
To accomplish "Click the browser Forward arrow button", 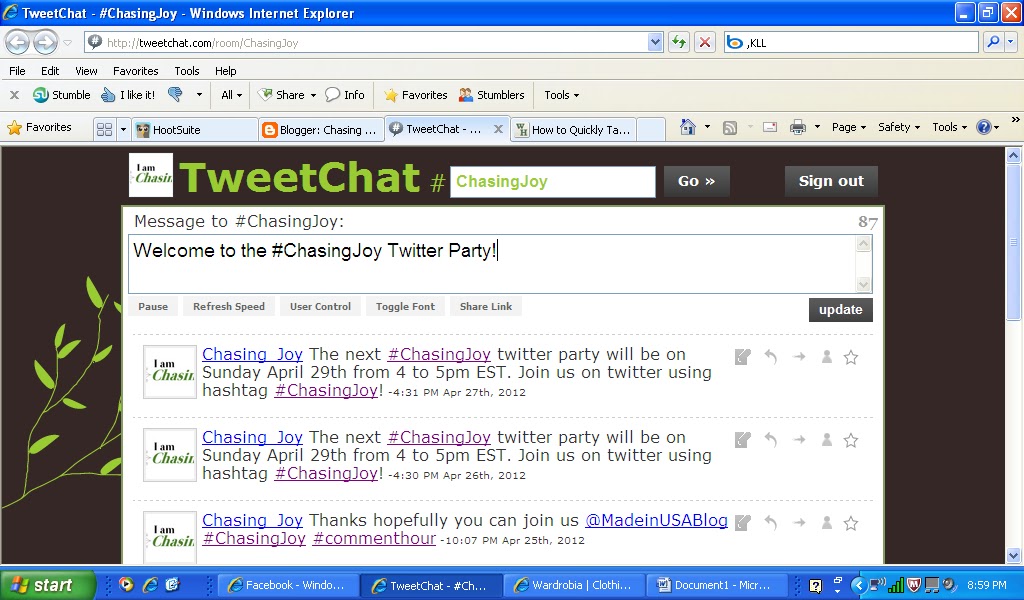I will [x=45, y=43].
